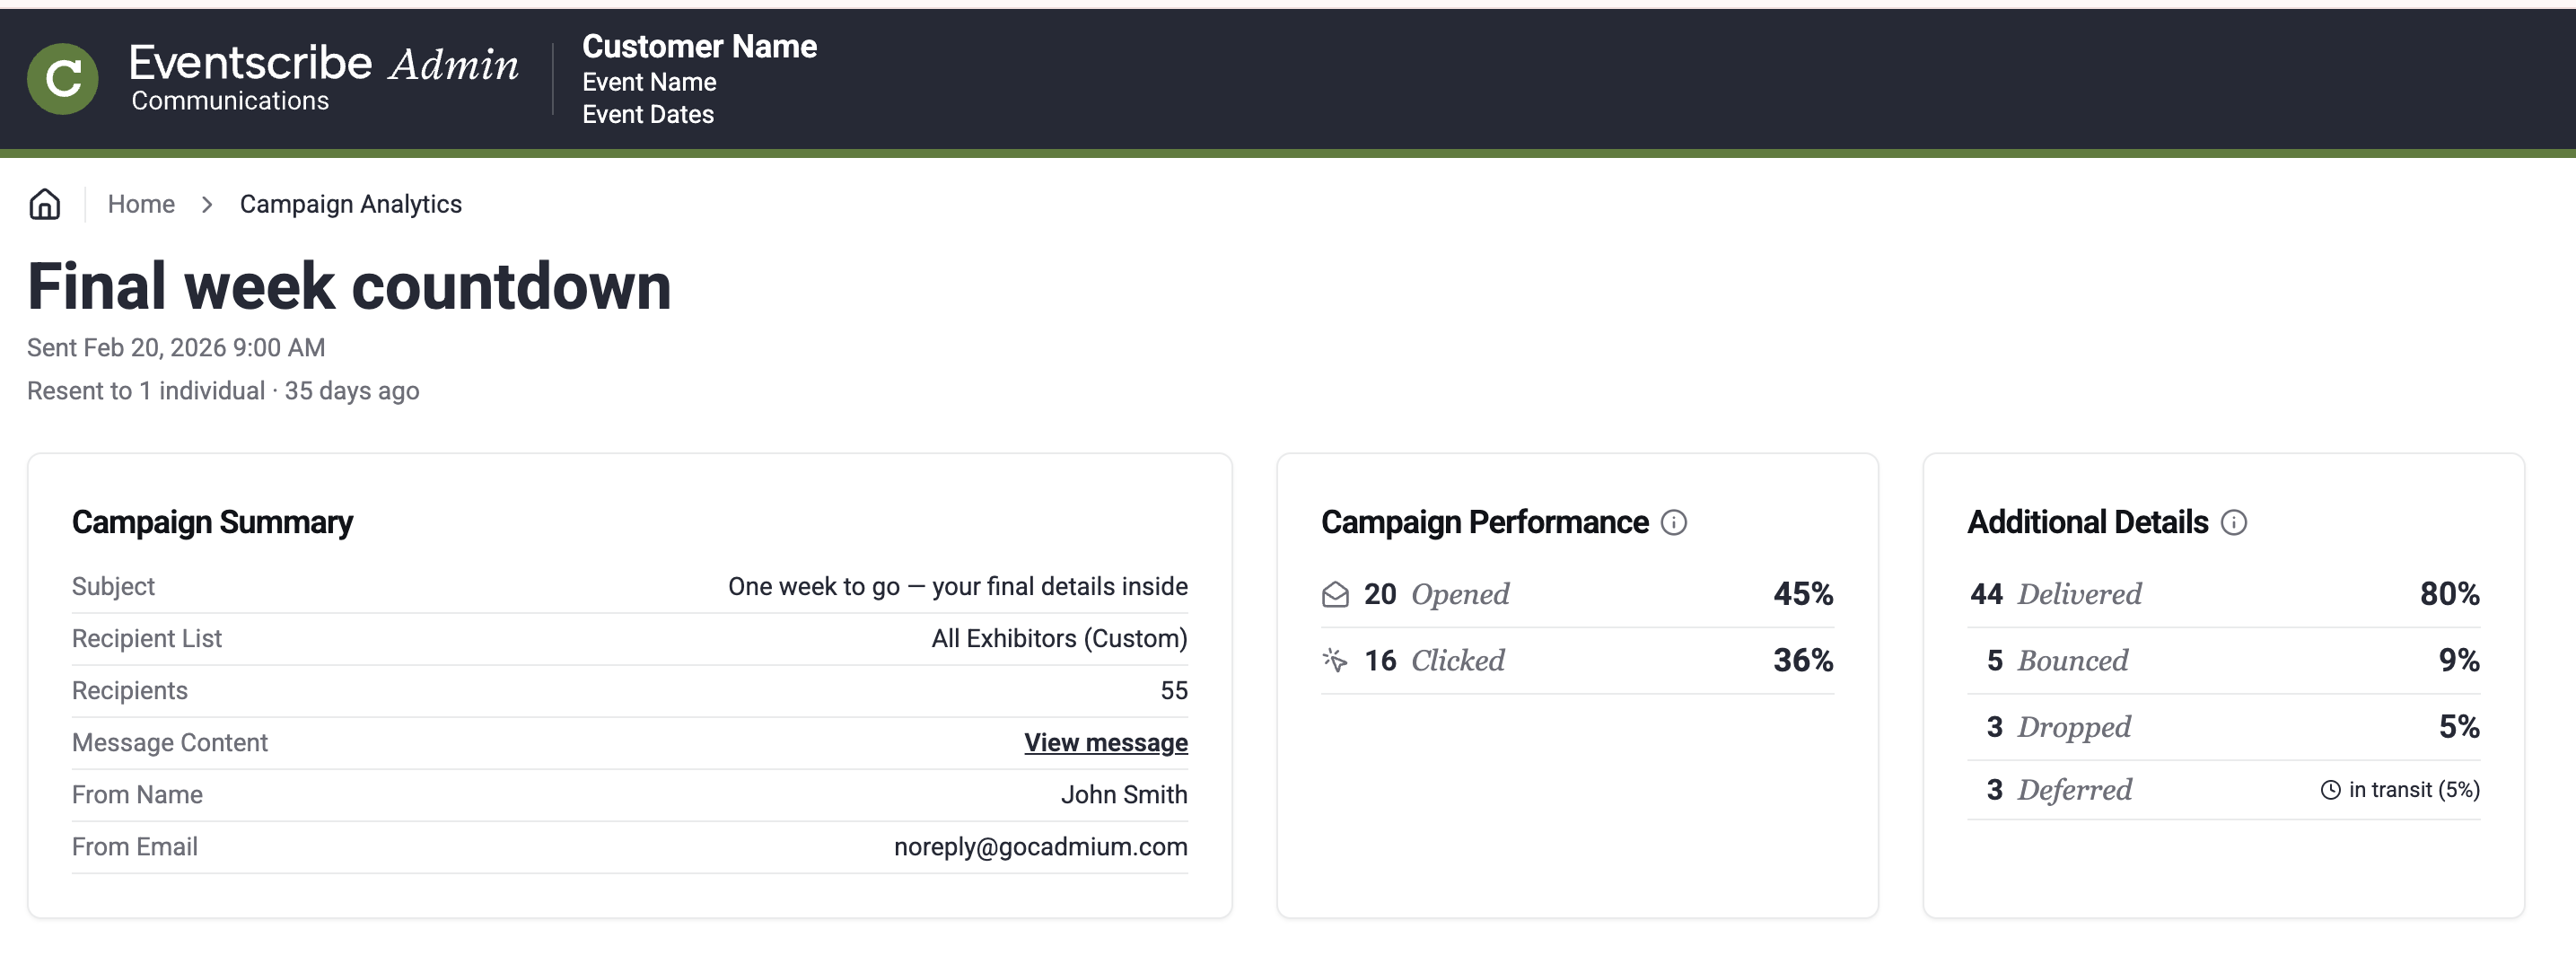The width and height of the screenshot is (2576, 955).
Task: Click the 5 Bounced row
Action: (x=2224, y=660)
